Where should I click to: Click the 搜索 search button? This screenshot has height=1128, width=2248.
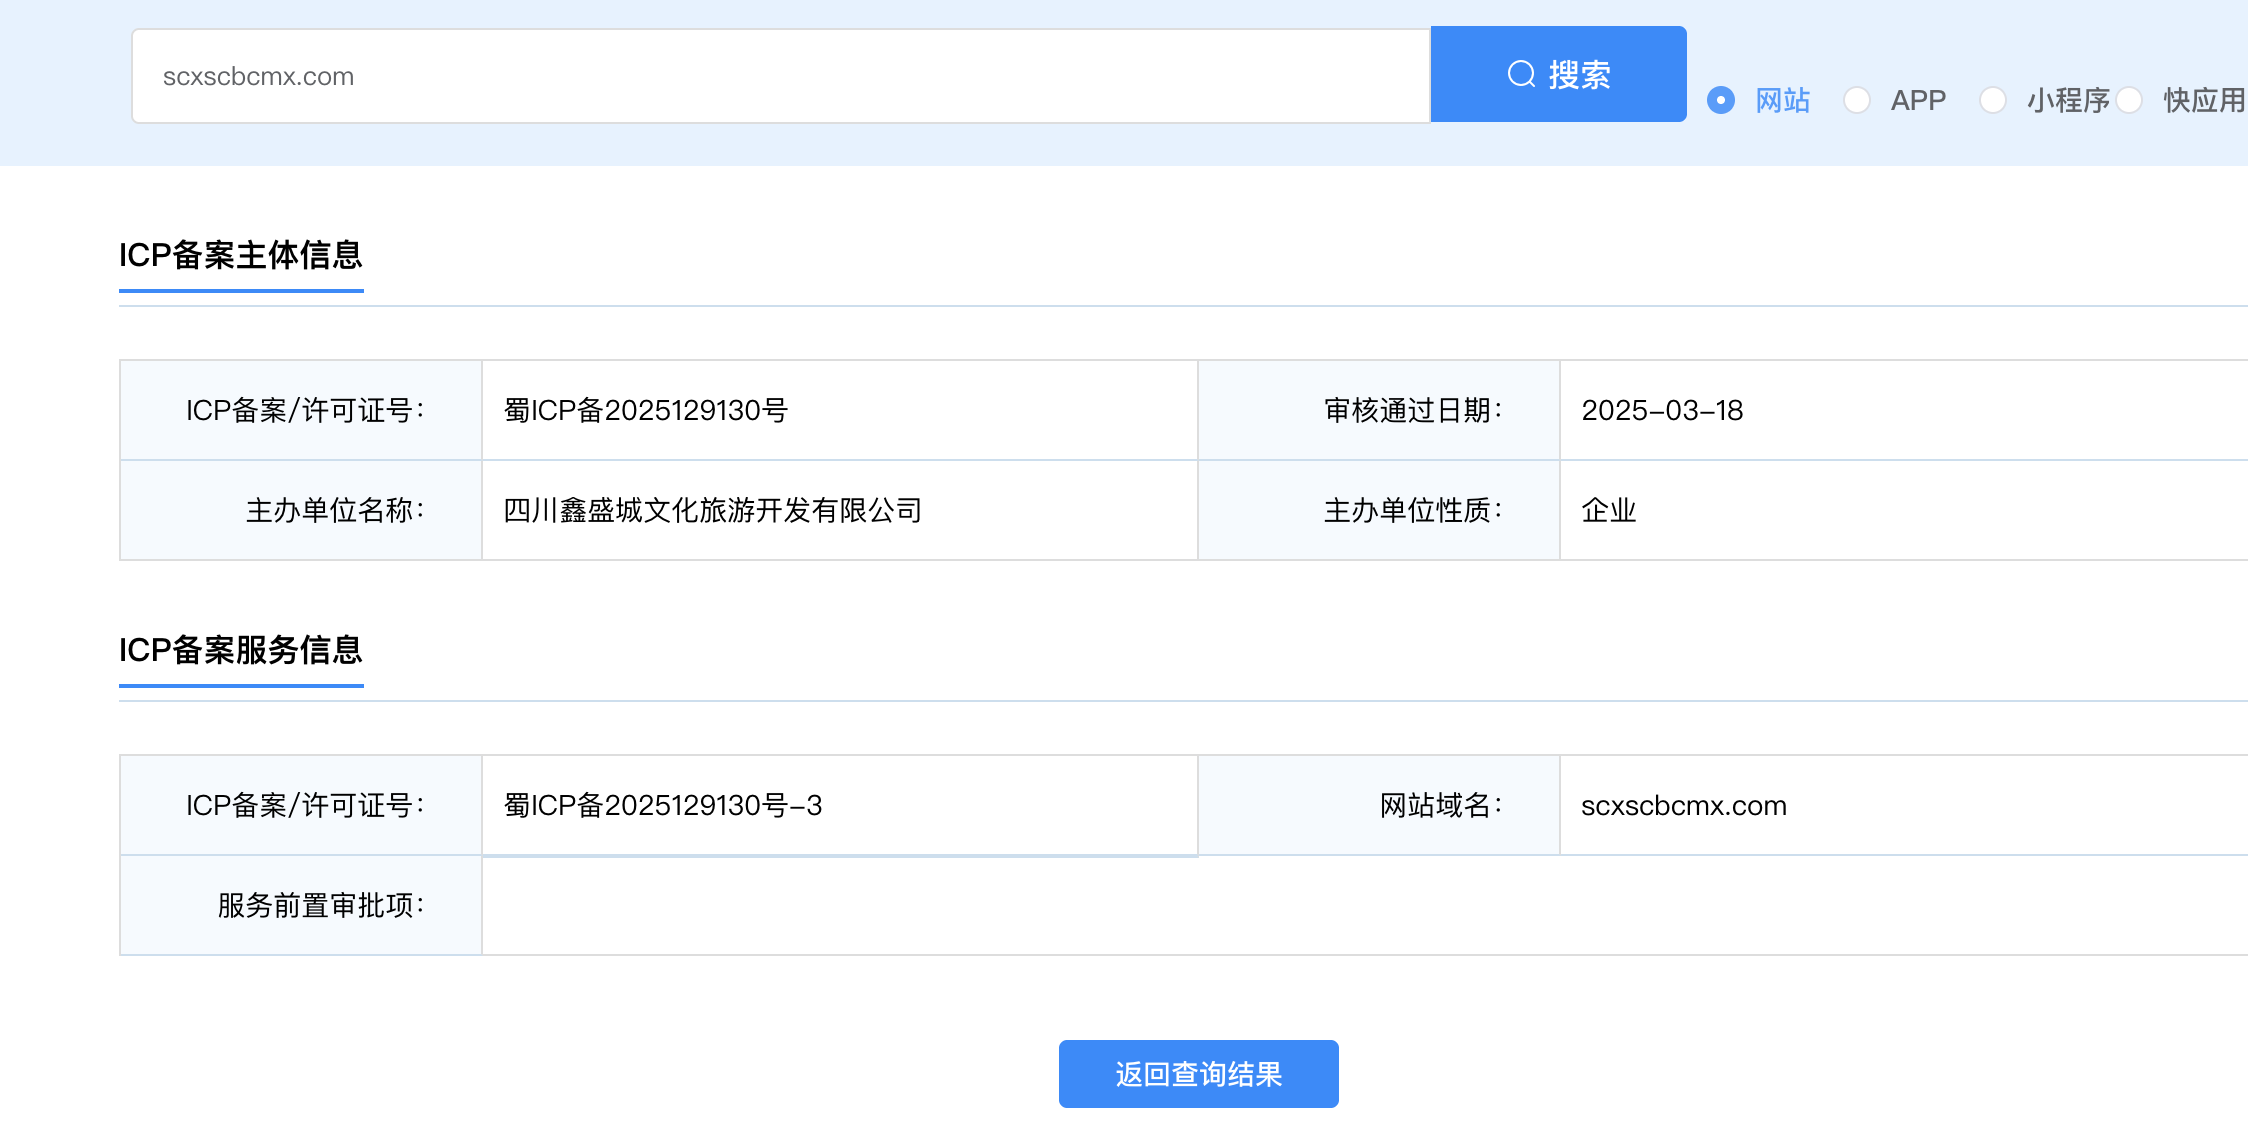point(1558,75)
